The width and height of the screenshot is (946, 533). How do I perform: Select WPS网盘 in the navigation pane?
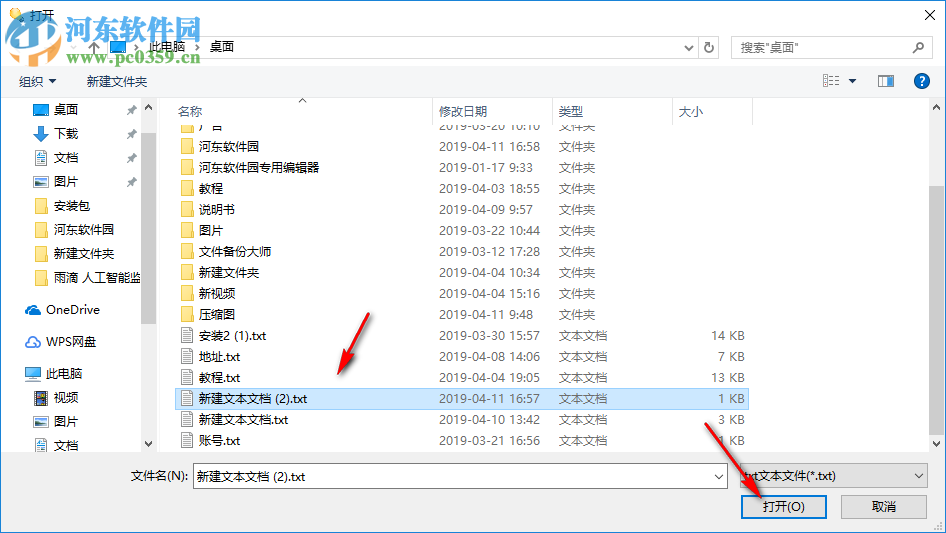[71, 342]
